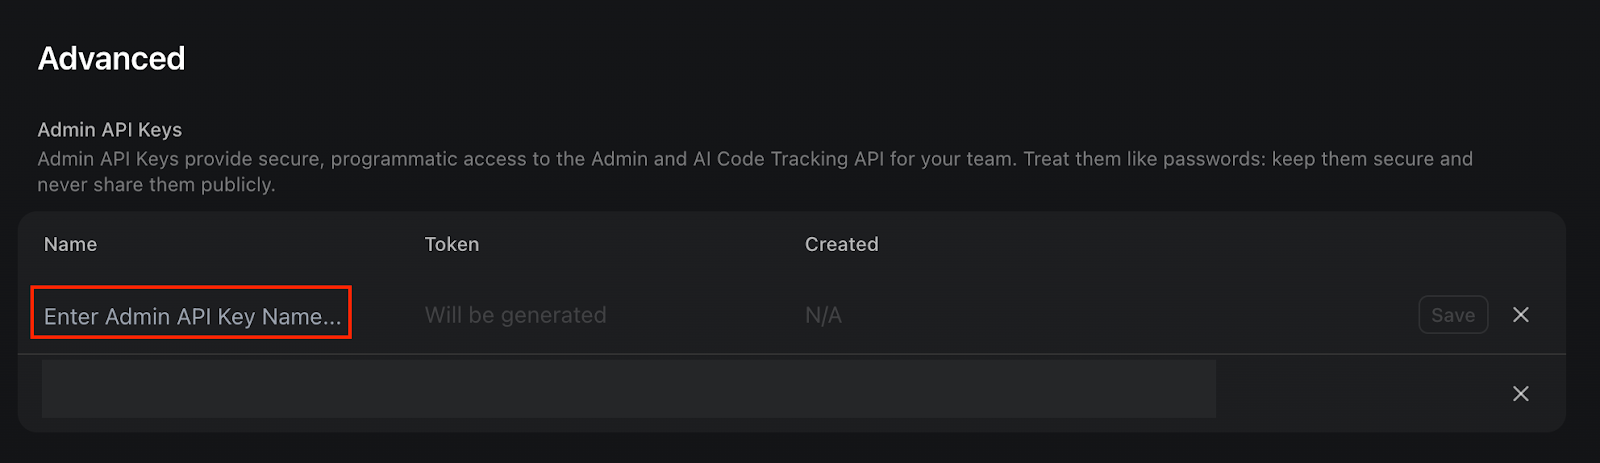Image resolution: width=1600 pixels, height=463 pixels.
Task: Click 'for your team' in the description
Action: pos(951,159)
